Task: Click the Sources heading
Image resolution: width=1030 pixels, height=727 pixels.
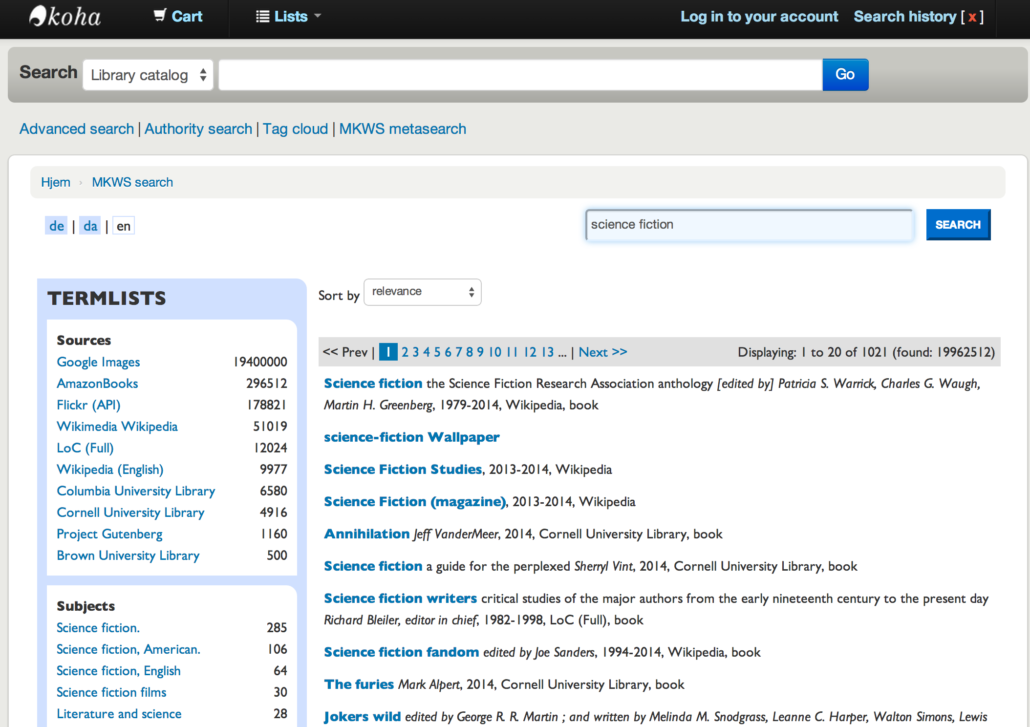Action: tap(83, 340)
